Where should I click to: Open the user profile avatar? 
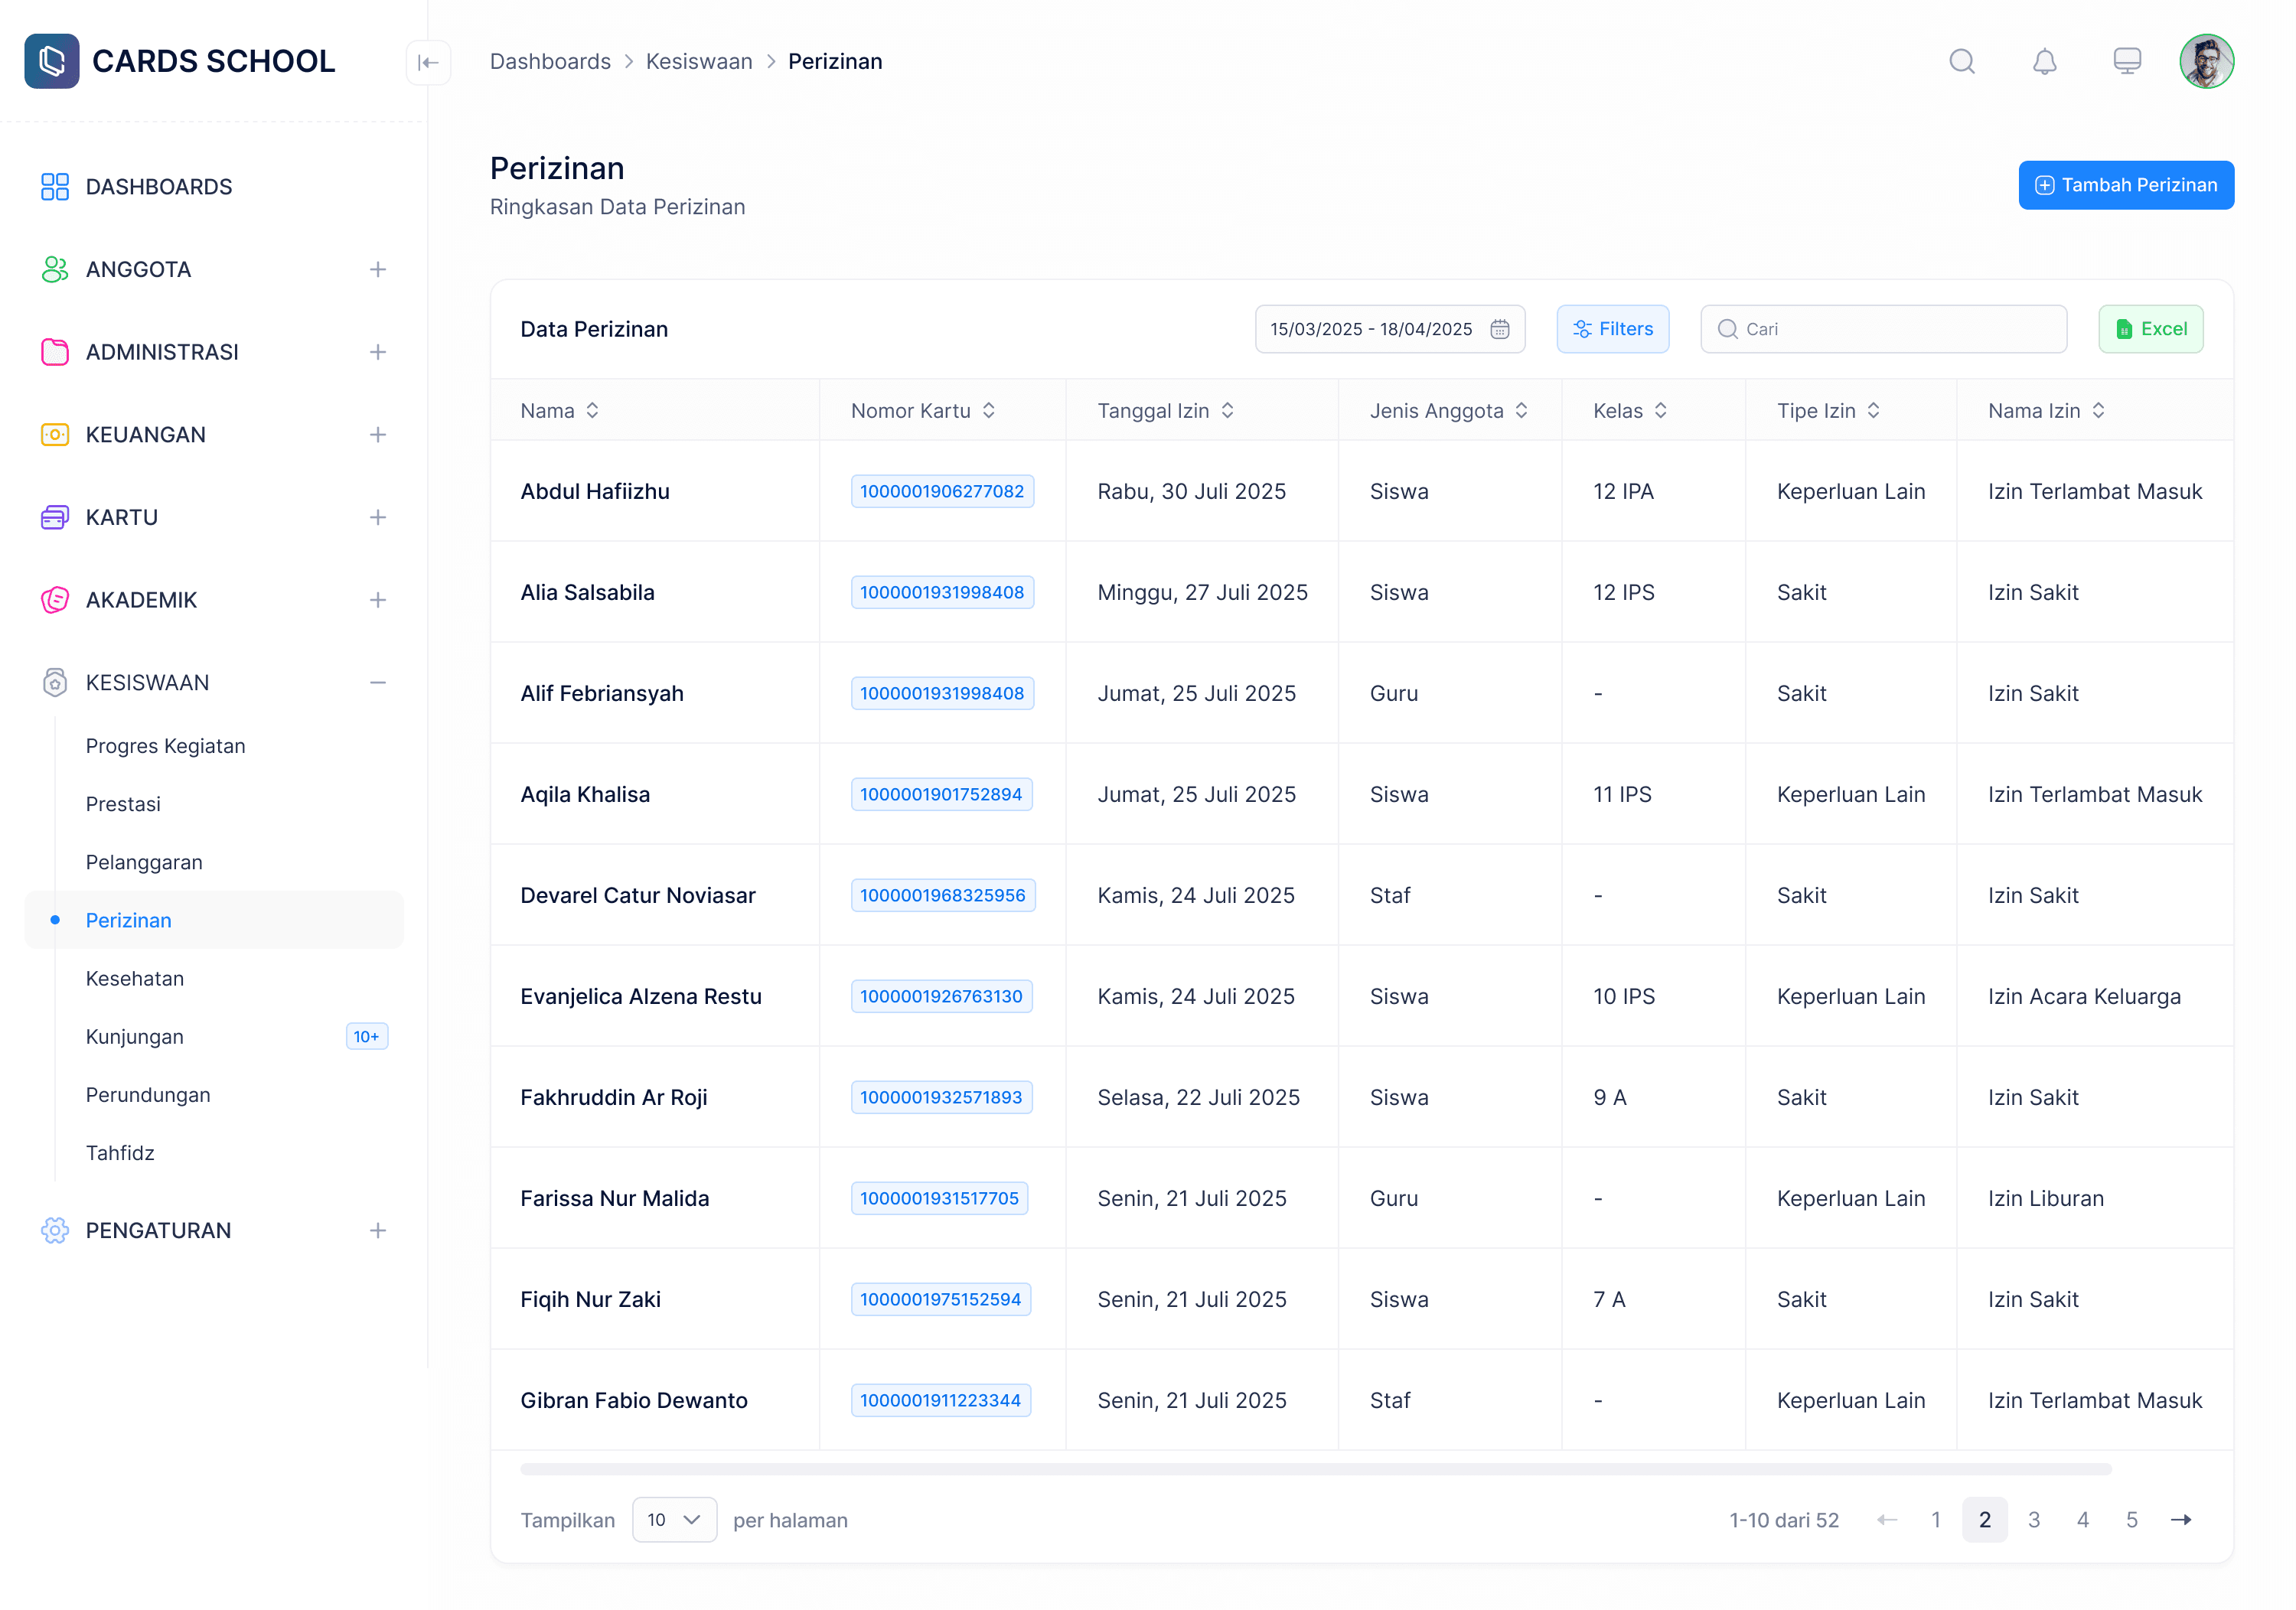pos(2206,62)
